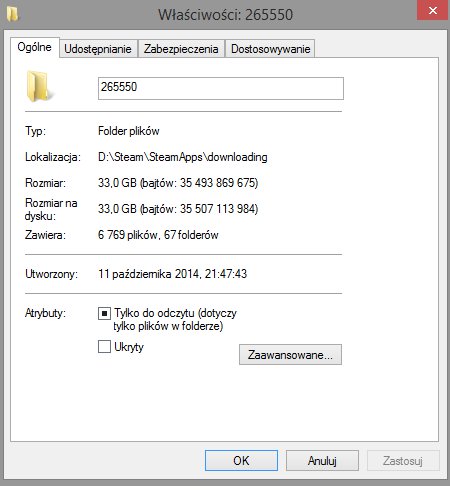
Task: Click the Zastosuj button
Action: pos(403,460)
